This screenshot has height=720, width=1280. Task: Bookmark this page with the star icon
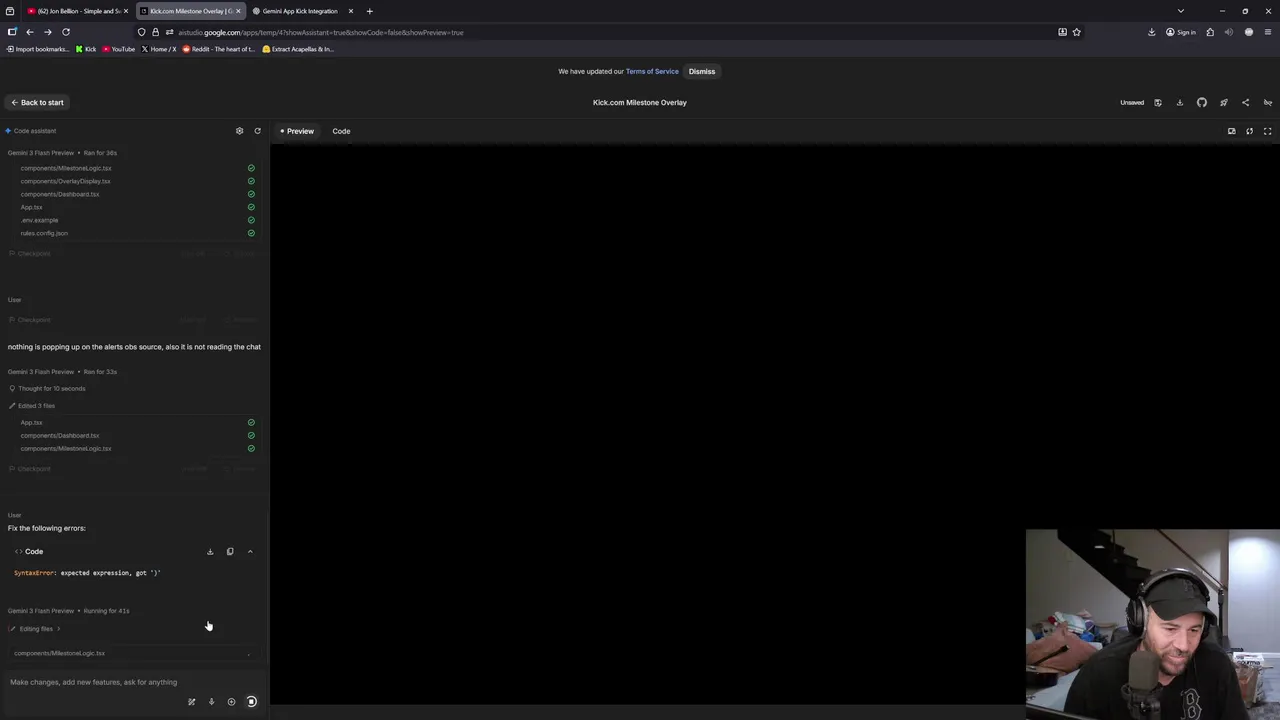tap(1076, 32)
